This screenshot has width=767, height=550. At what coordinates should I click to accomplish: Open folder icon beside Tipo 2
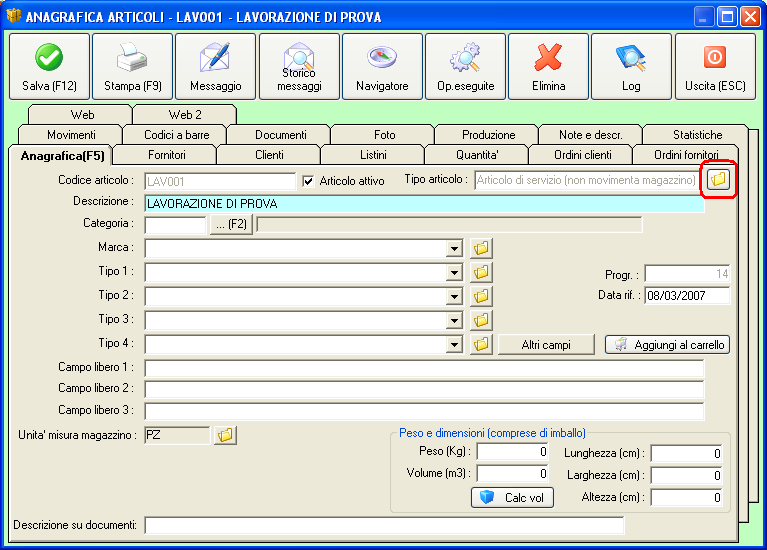point(481,296)
